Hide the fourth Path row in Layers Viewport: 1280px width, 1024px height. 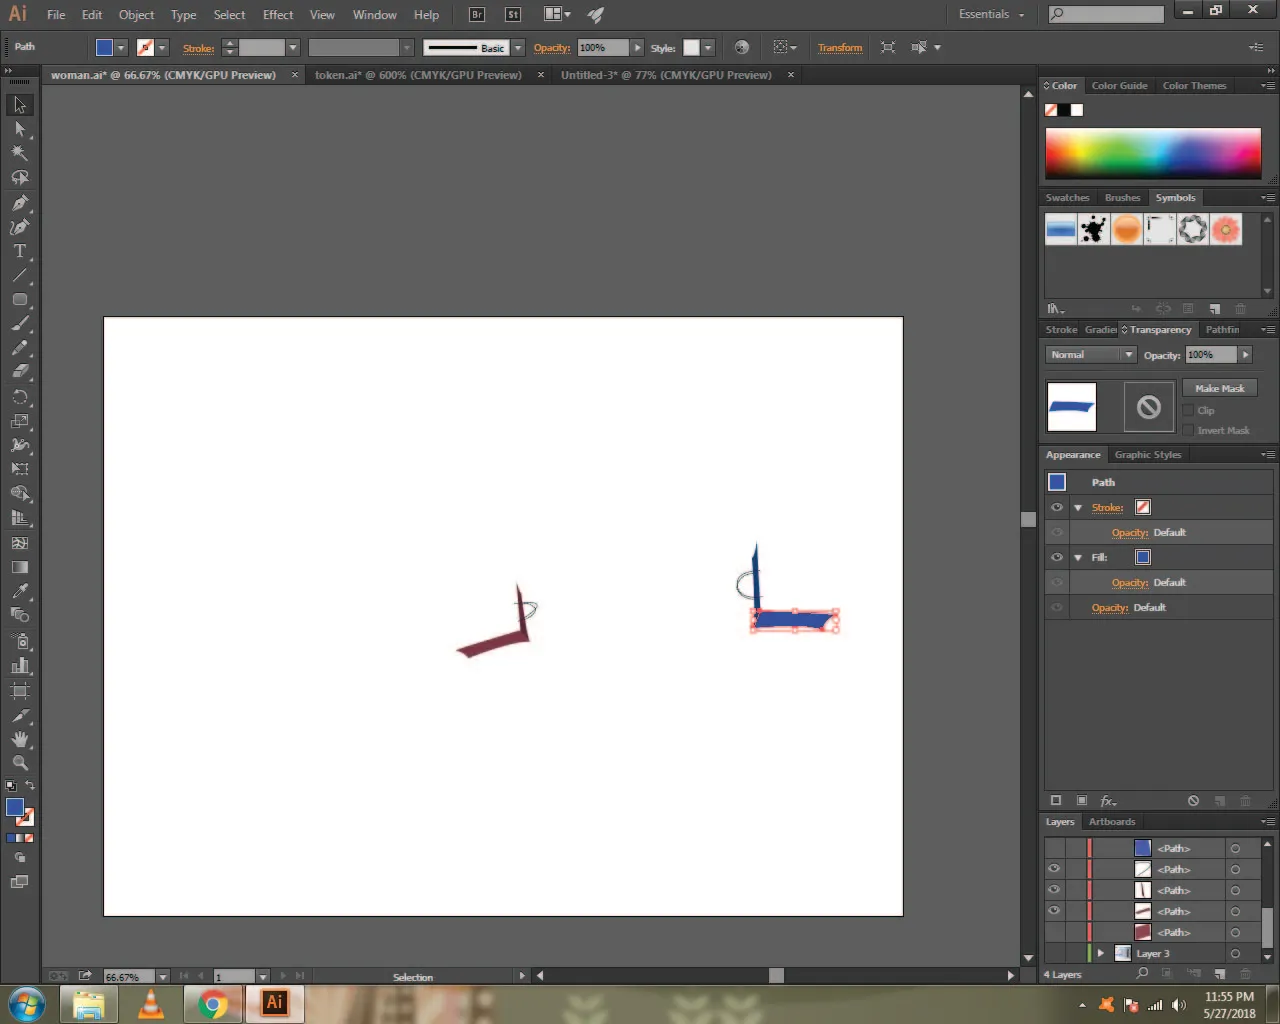pyautogui.click(x=1054, y=911)
